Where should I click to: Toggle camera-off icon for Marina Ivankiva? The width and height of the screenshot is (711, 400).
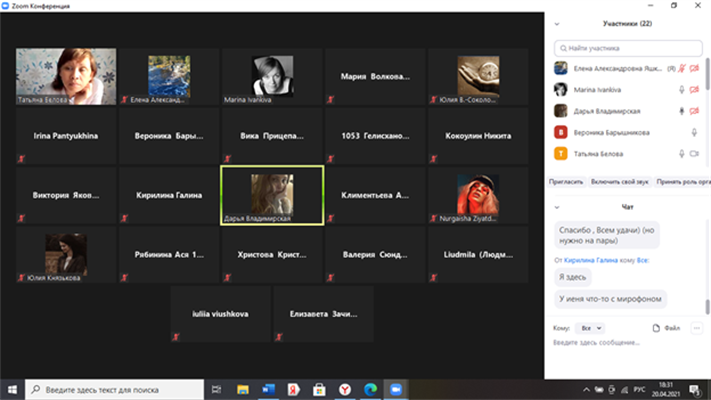click(x=694, y=90)
